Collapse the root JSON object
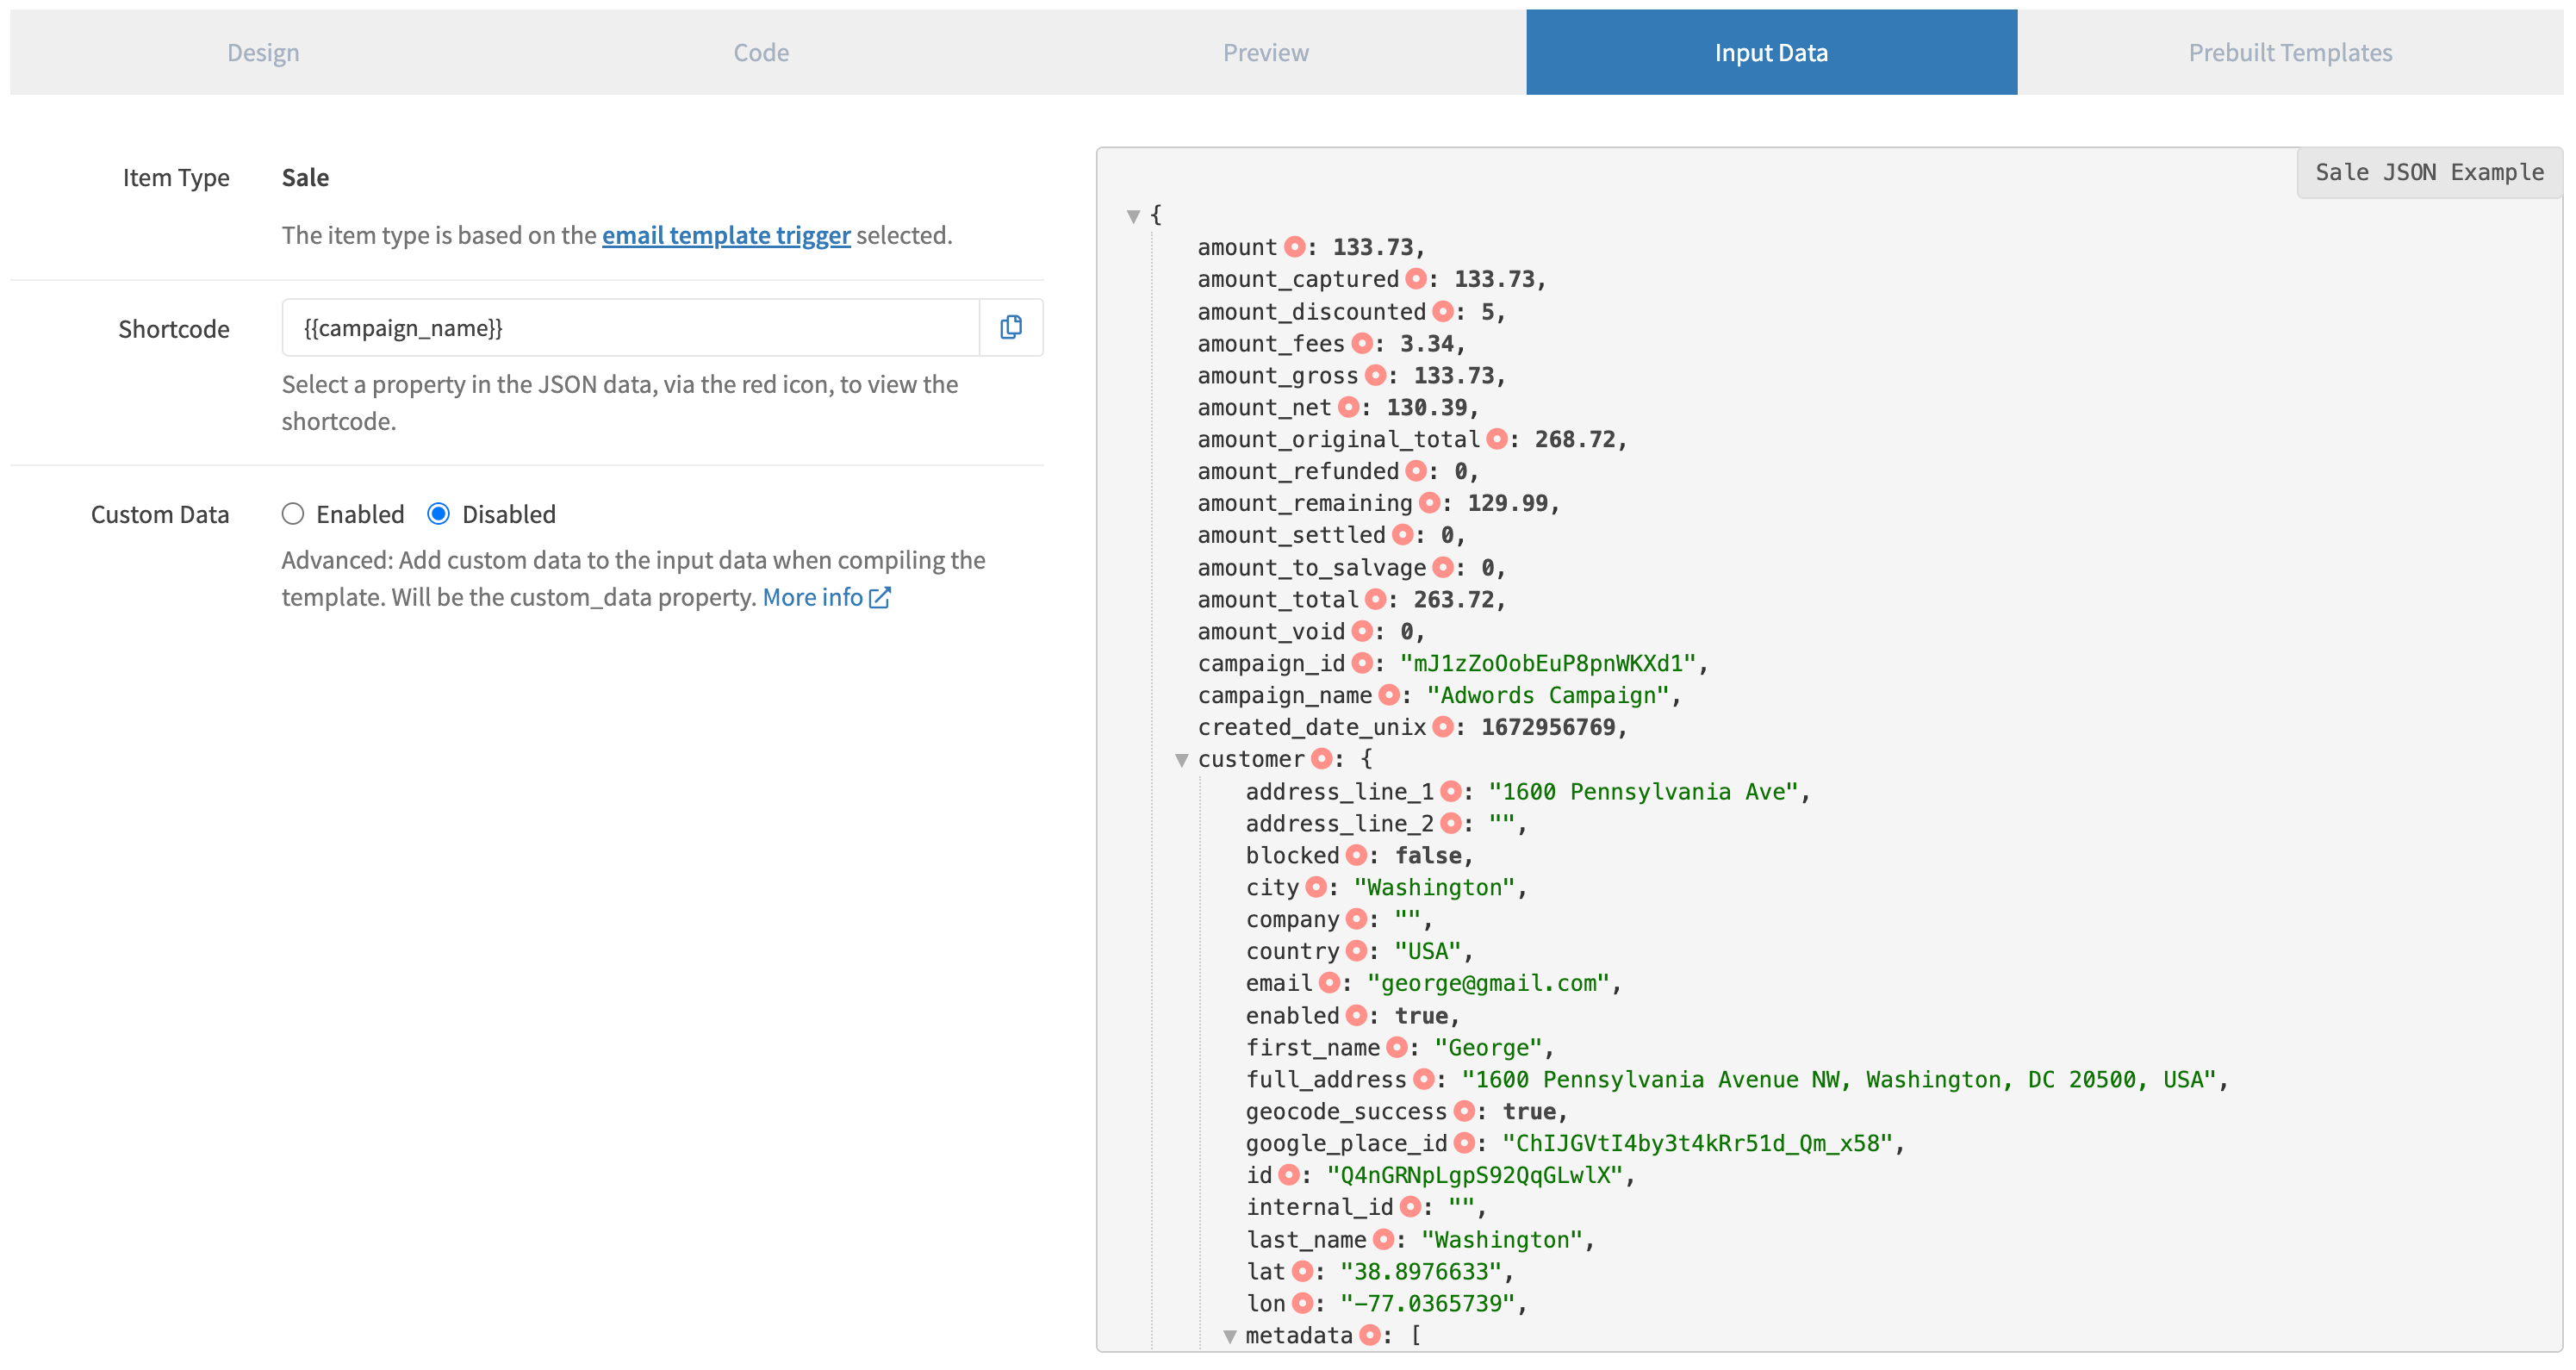Viewport: 2576px width, 1370px height. 1133,216
